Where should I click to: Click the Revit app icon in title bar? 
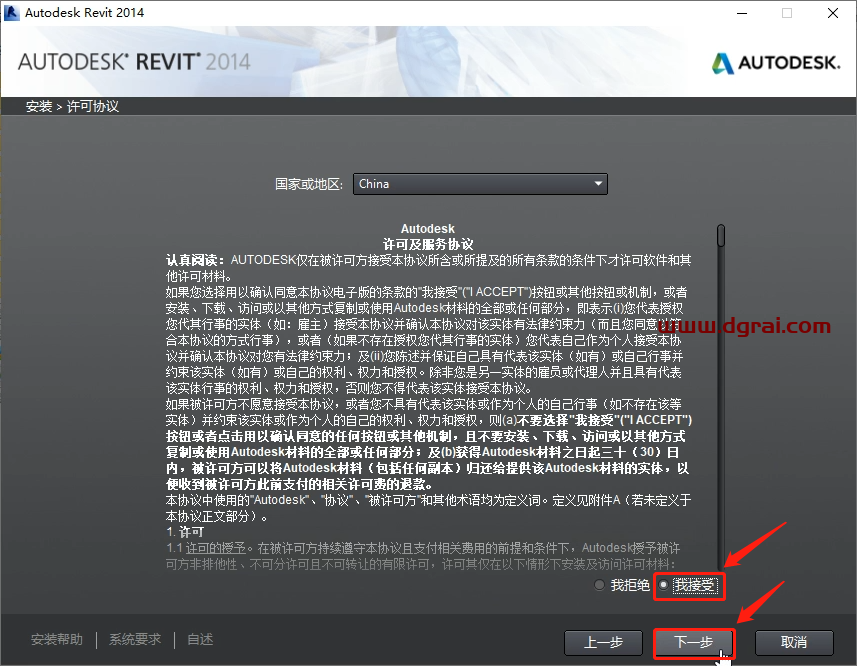point(11,13)
